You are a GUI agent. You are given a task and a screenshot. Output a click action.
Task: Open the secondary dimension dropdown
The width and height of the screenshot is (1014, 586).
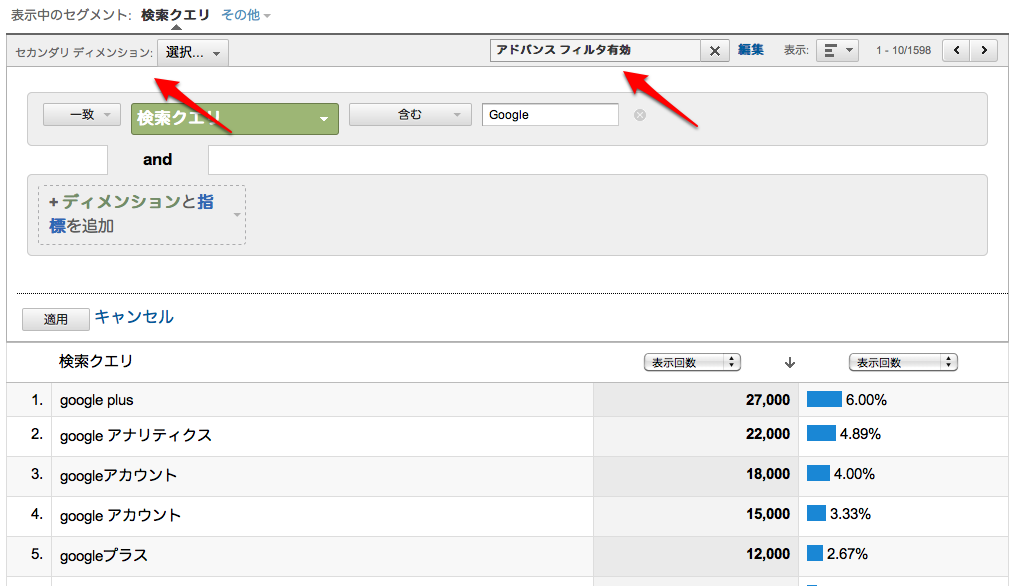[193, 52]
